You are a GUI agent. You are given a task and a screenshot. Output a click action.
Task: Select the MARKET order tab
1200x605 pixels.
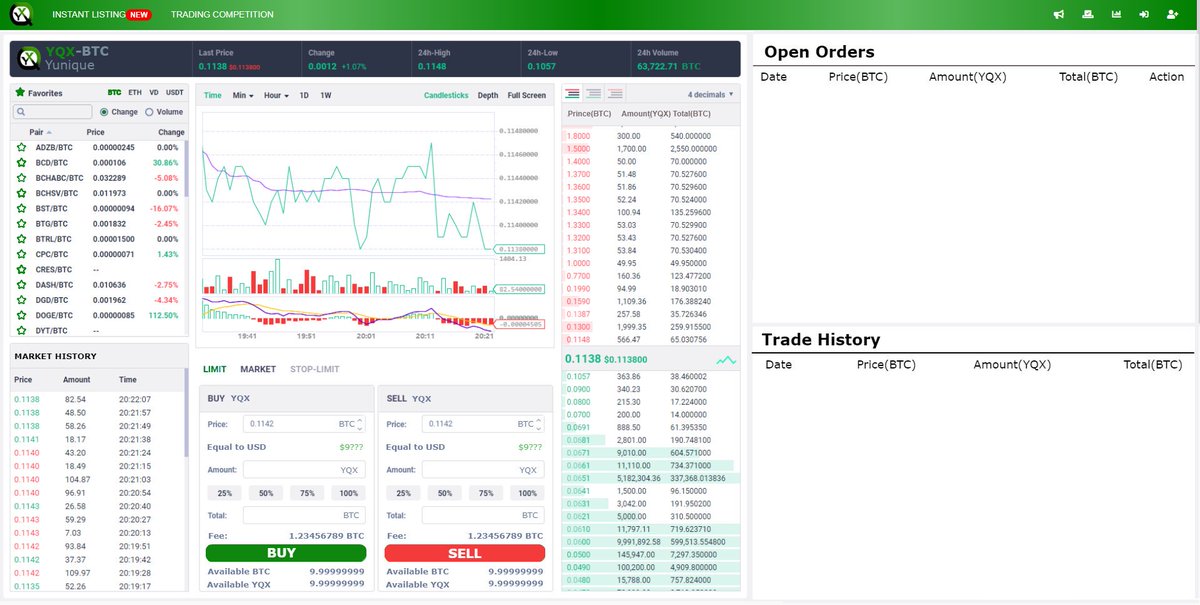(258, 369)
